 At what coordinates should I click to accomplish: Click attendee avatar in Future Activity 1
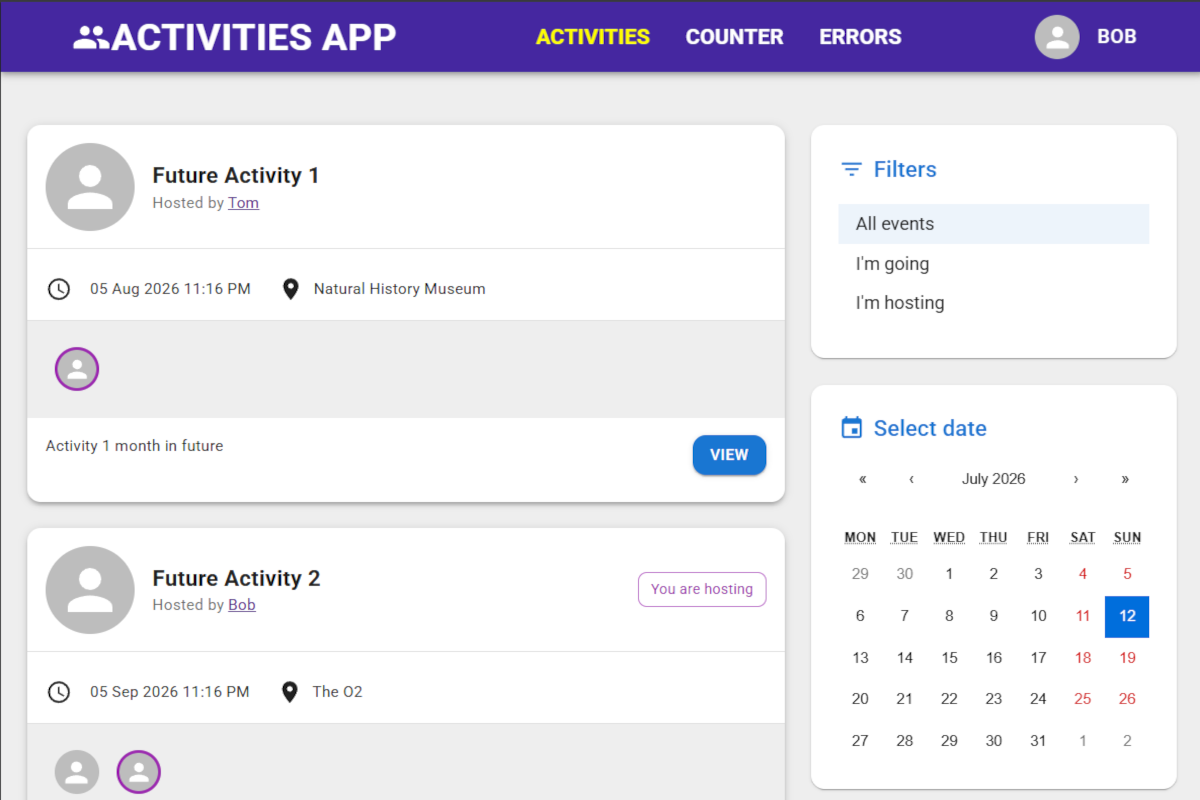tap(77, 369)
